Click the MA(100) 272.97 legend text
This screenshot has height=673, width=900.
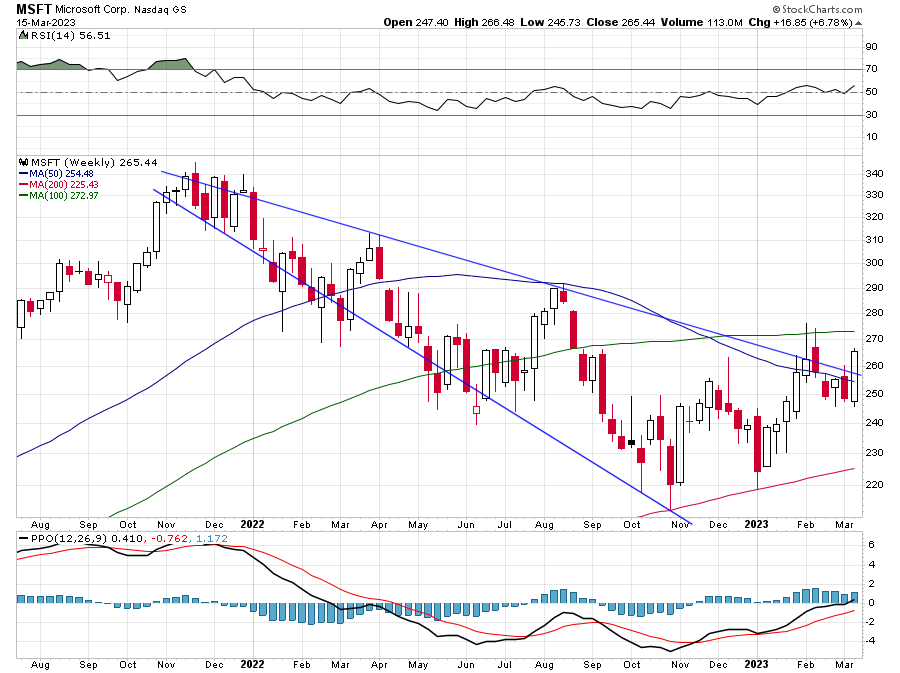pos(64,195)
